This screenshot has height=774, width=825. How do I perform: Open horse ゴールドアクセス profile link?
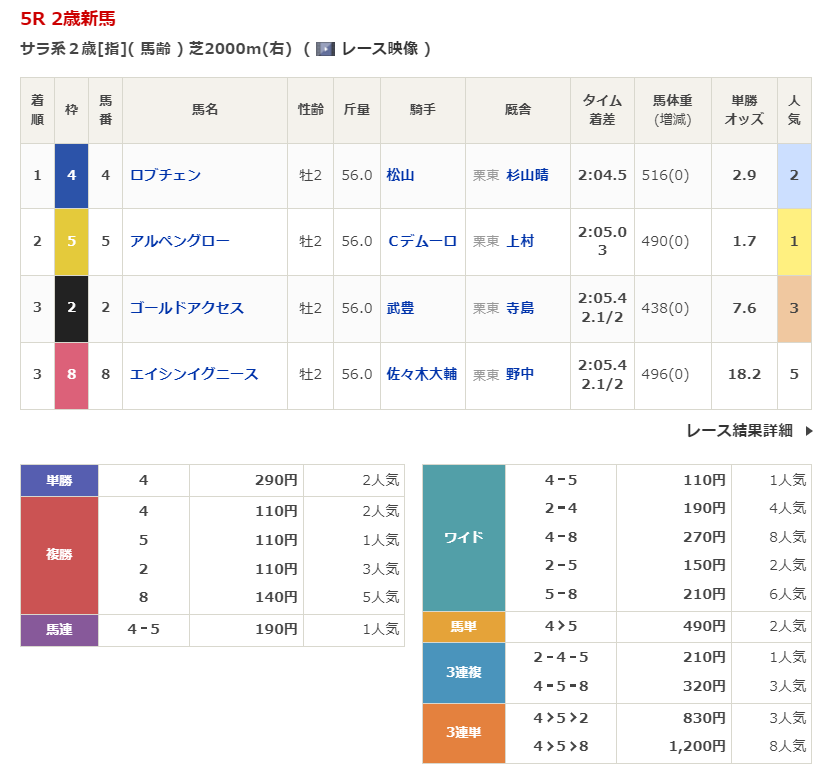point(186,308)
